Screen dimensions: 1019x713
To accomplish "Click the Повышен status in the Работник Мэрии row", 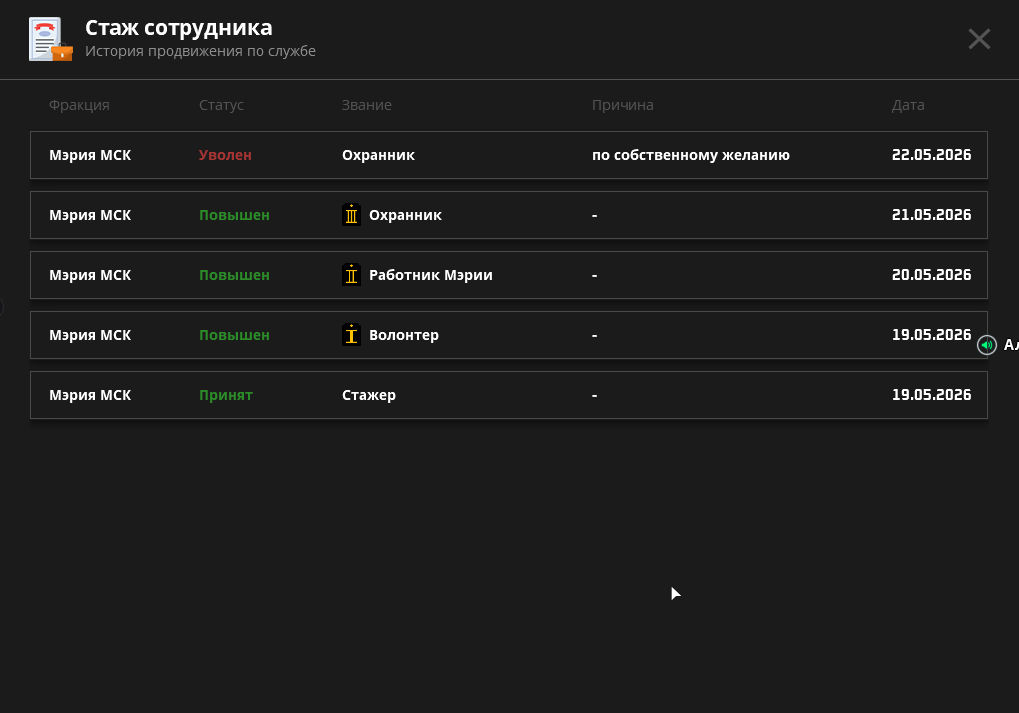I will pos(234,275).
